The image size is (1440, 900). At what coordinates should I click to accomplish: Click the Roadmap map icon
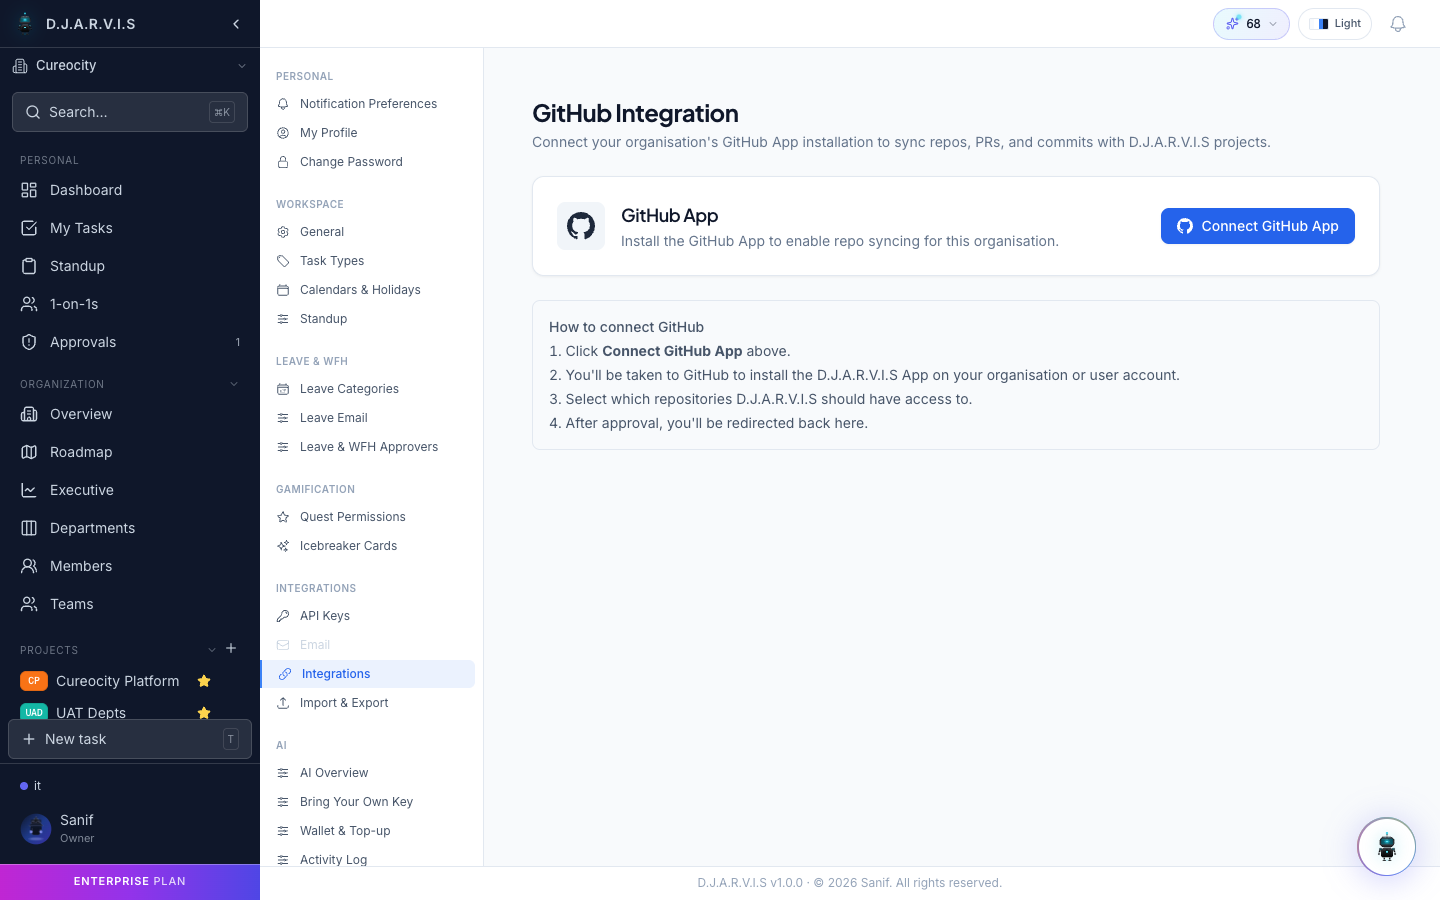(x=29, y=452)
